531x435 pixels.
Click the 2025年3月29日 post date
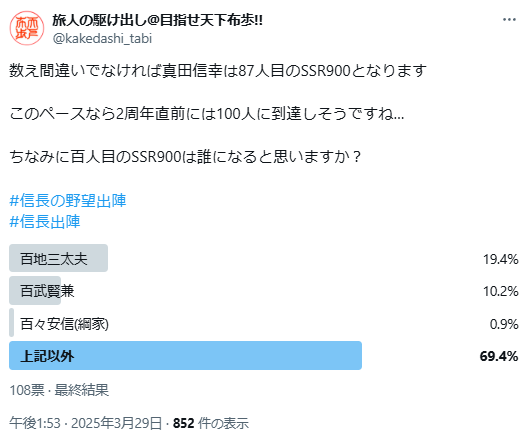coord(116,423)
